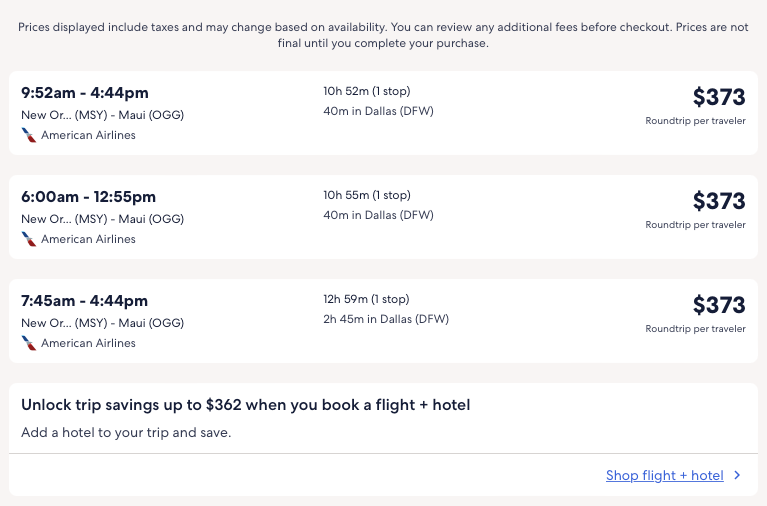Image resolution: width=767 pixels, height=506 pixels.
Task: Choose the 7:45am - 4:44pm flight
Action: tap(84, 301)
